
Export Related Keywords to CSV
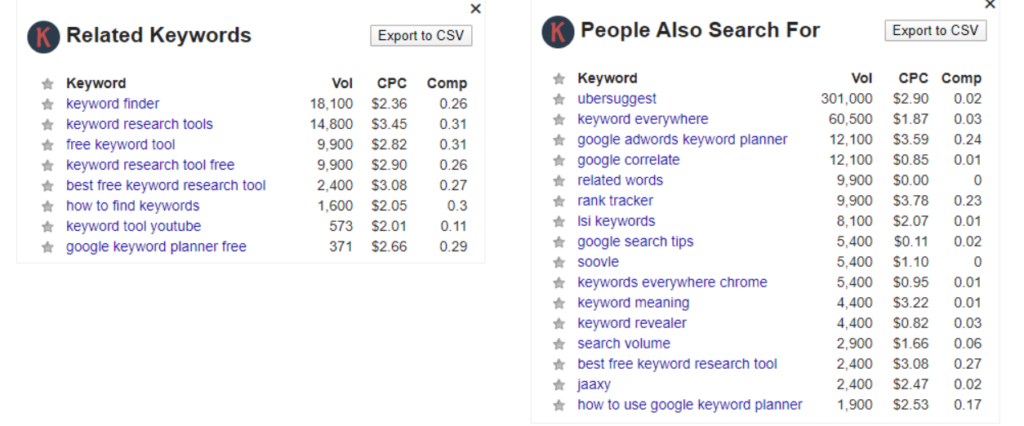pos(421,35)
